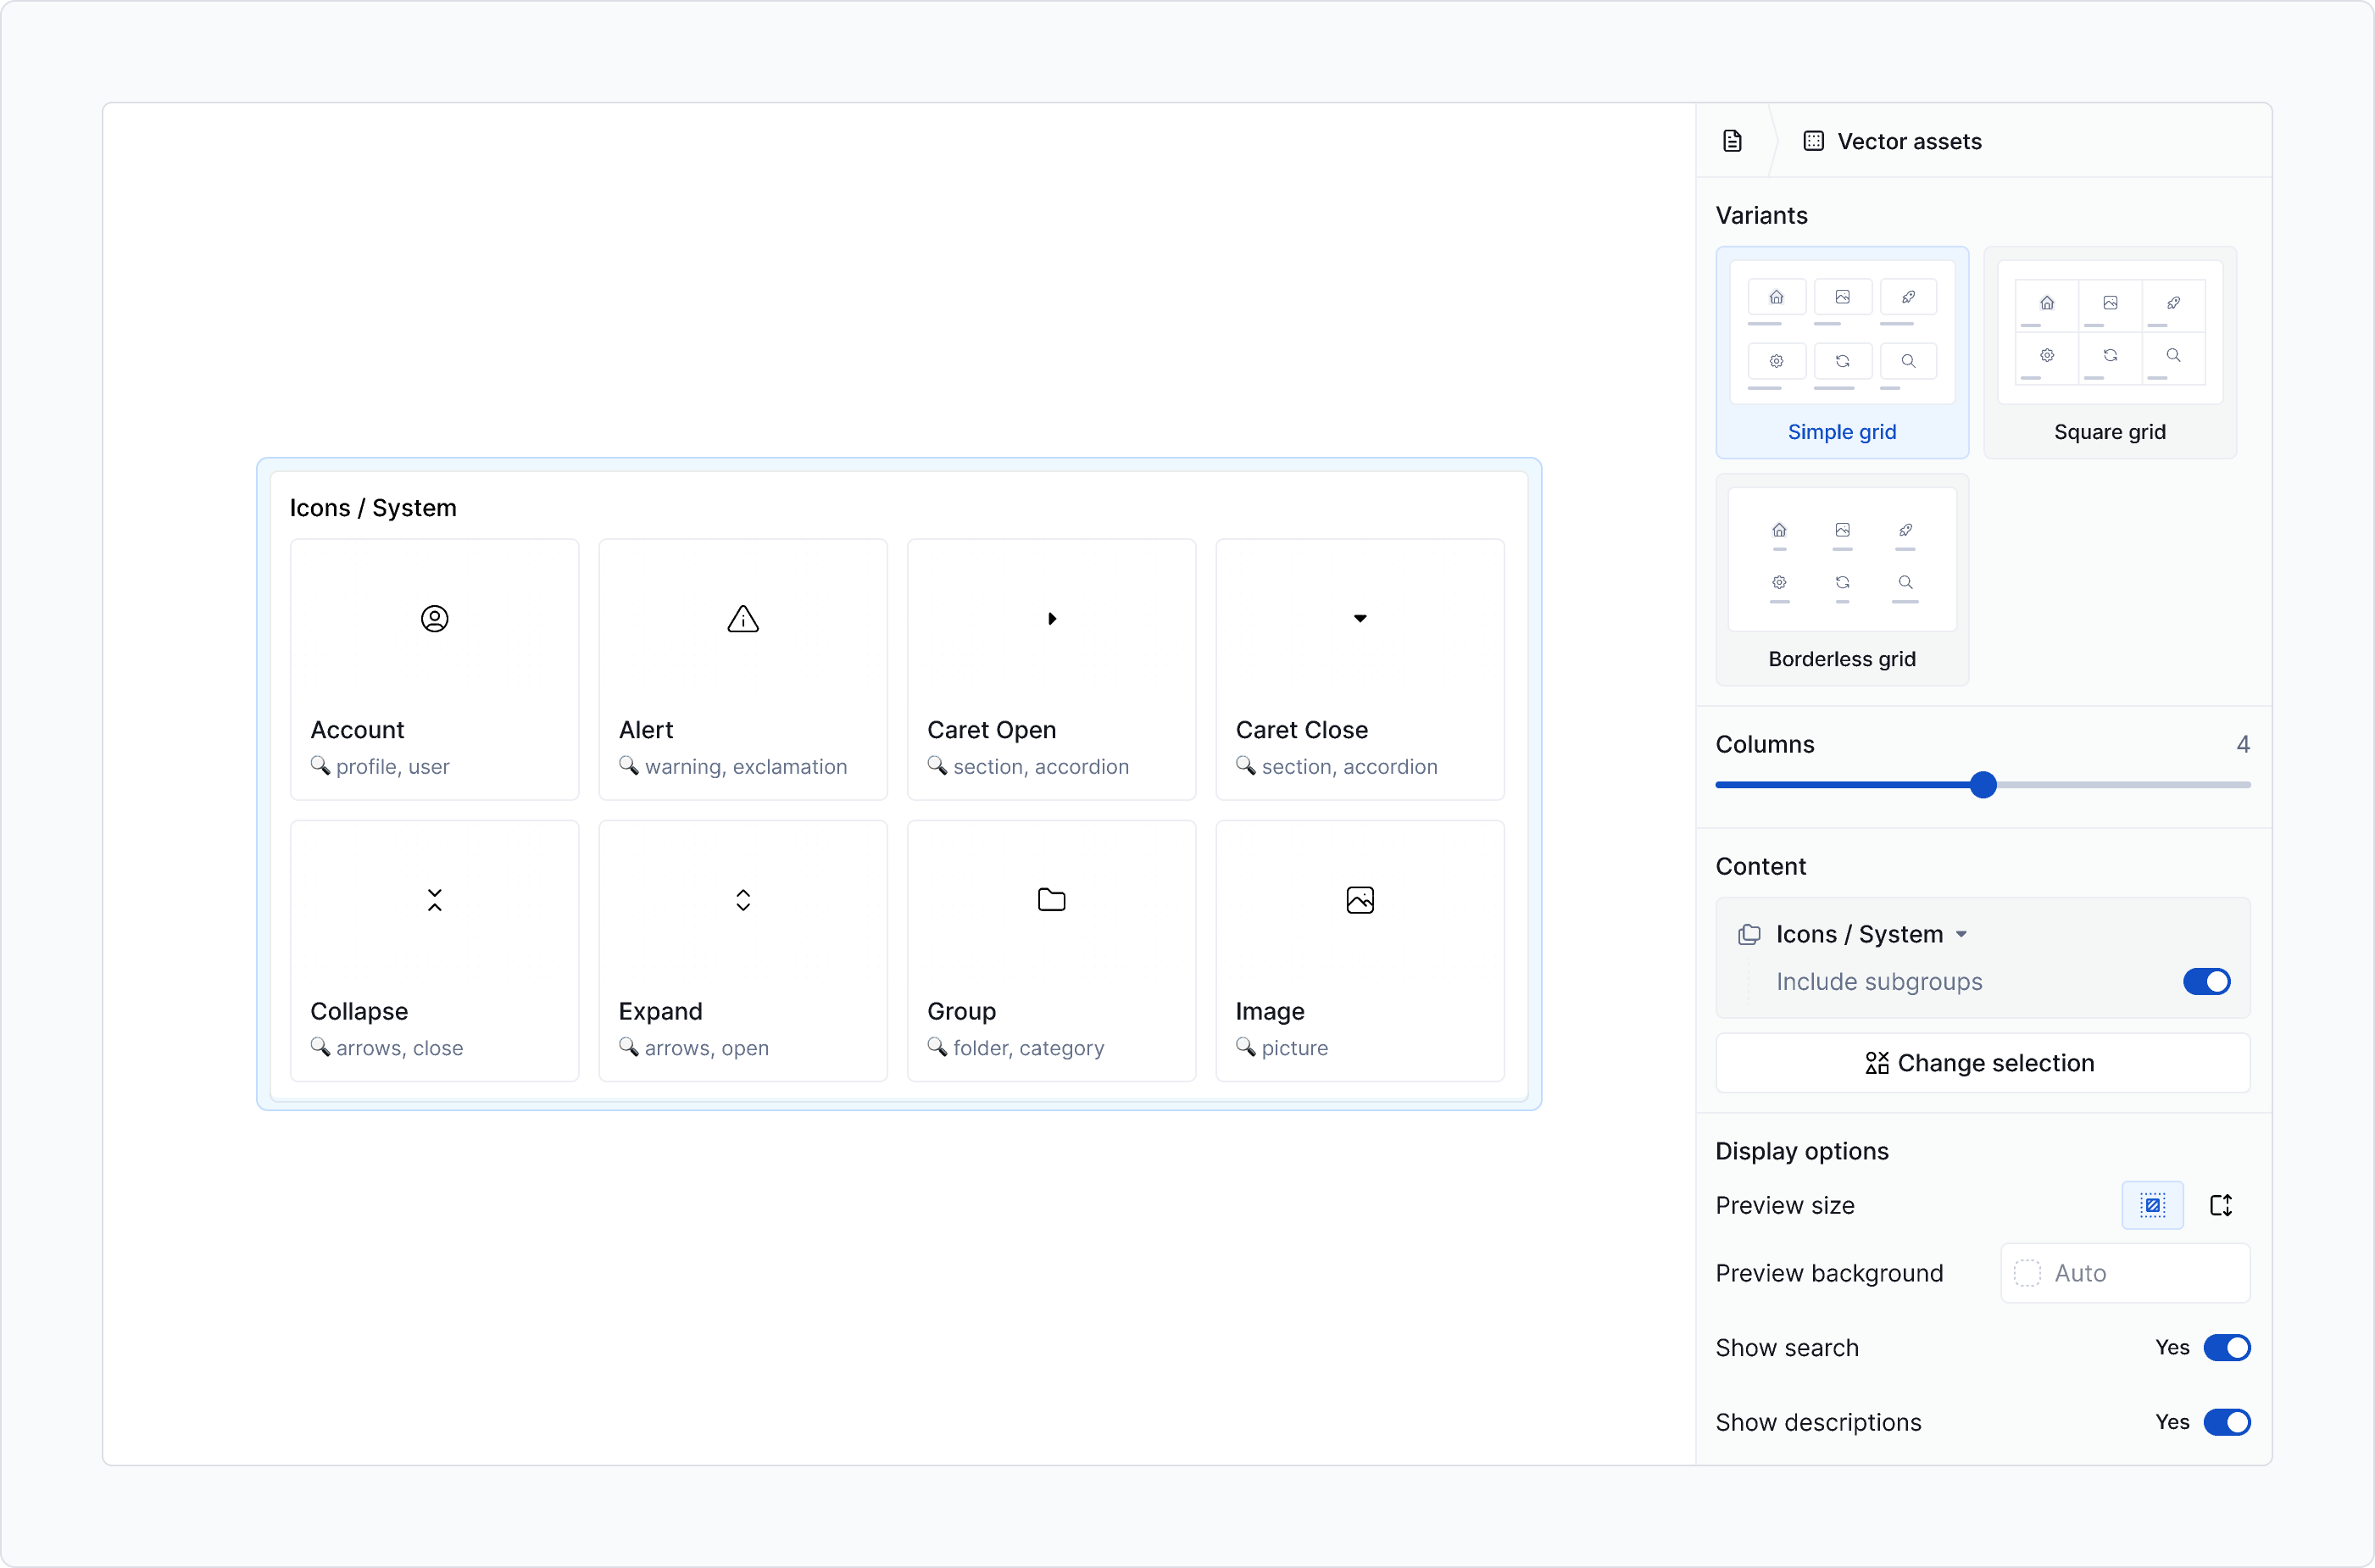Click the Image picture icon

pos(1360,900)
